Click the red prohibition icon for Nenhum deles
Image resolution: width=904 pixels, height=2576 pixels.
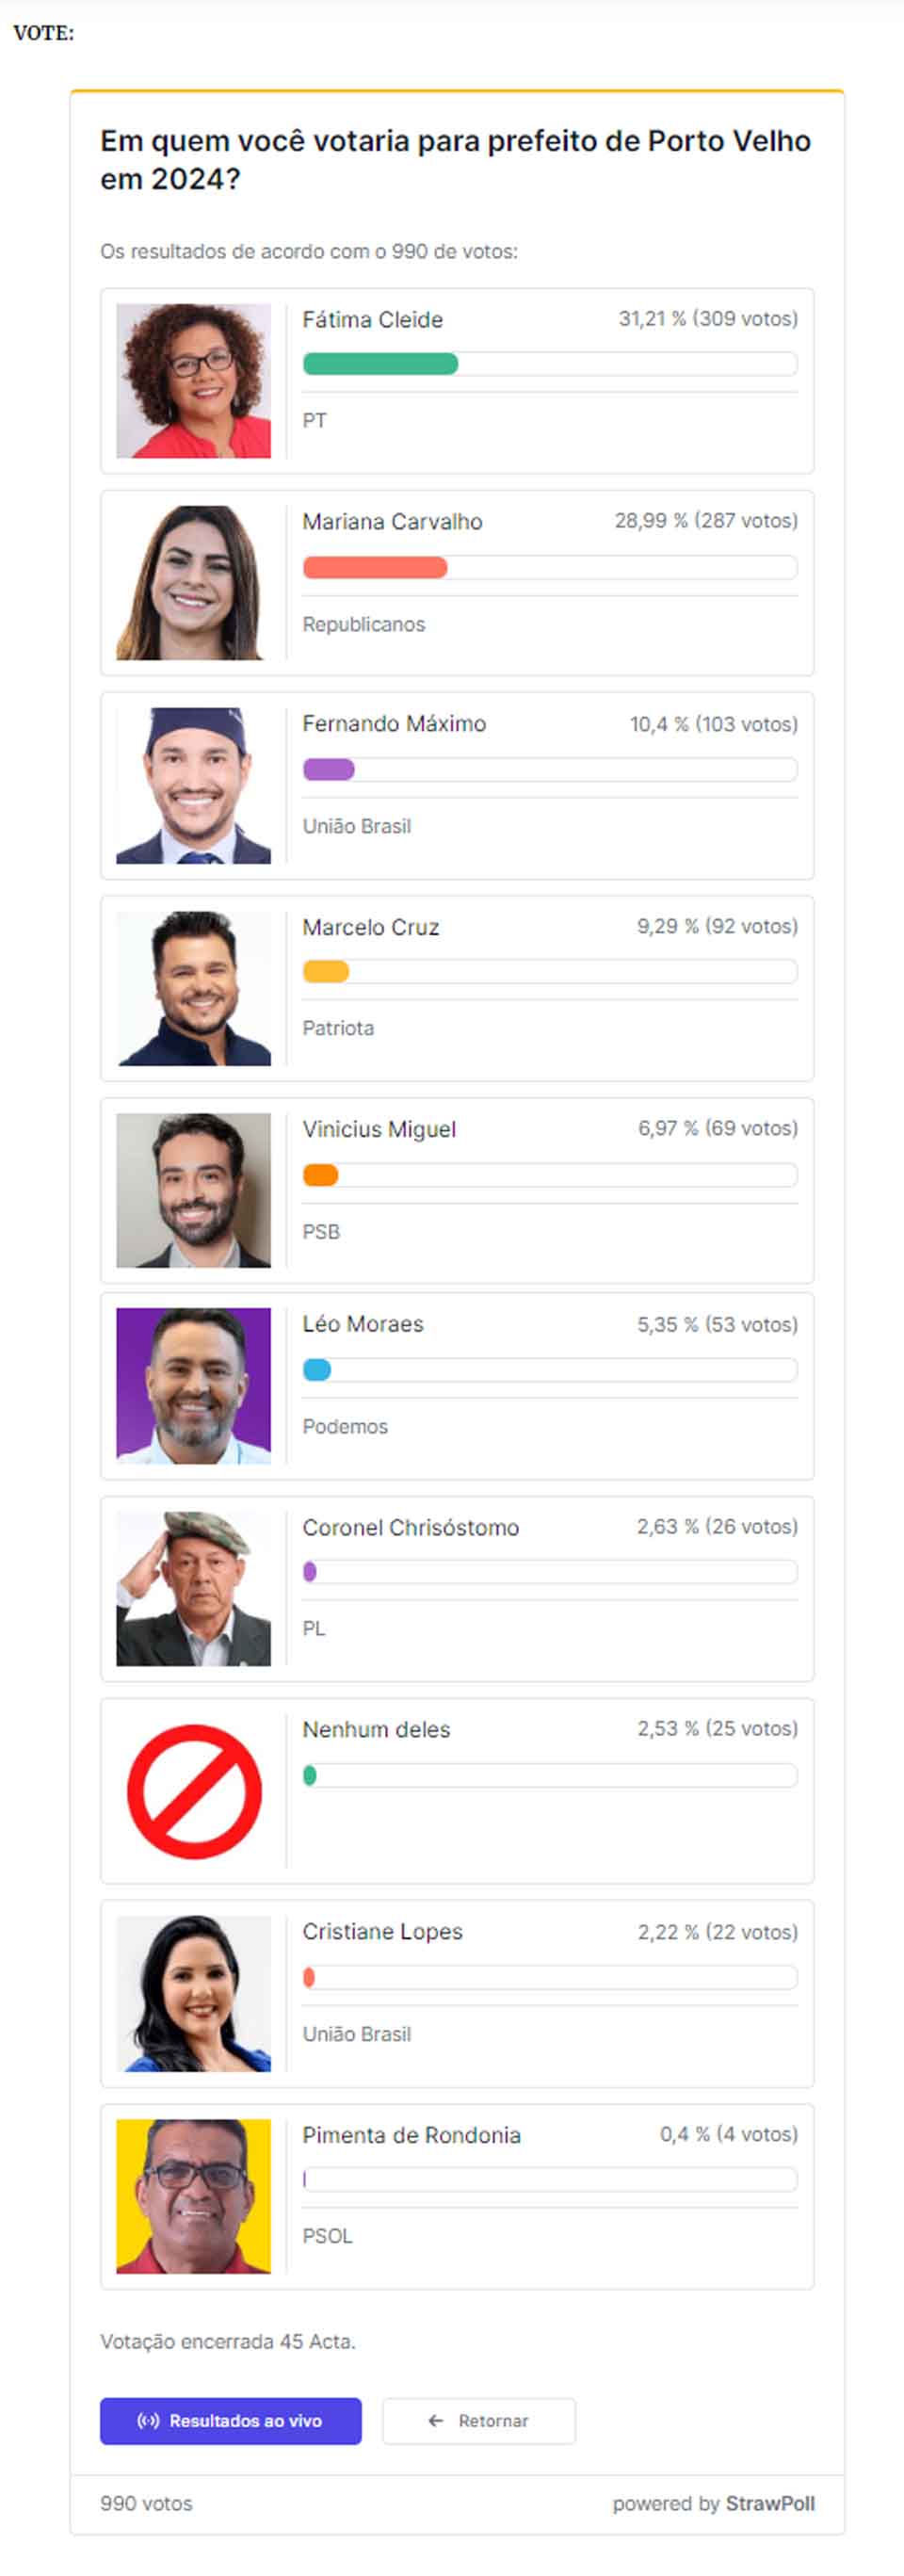coord(194,1790)
